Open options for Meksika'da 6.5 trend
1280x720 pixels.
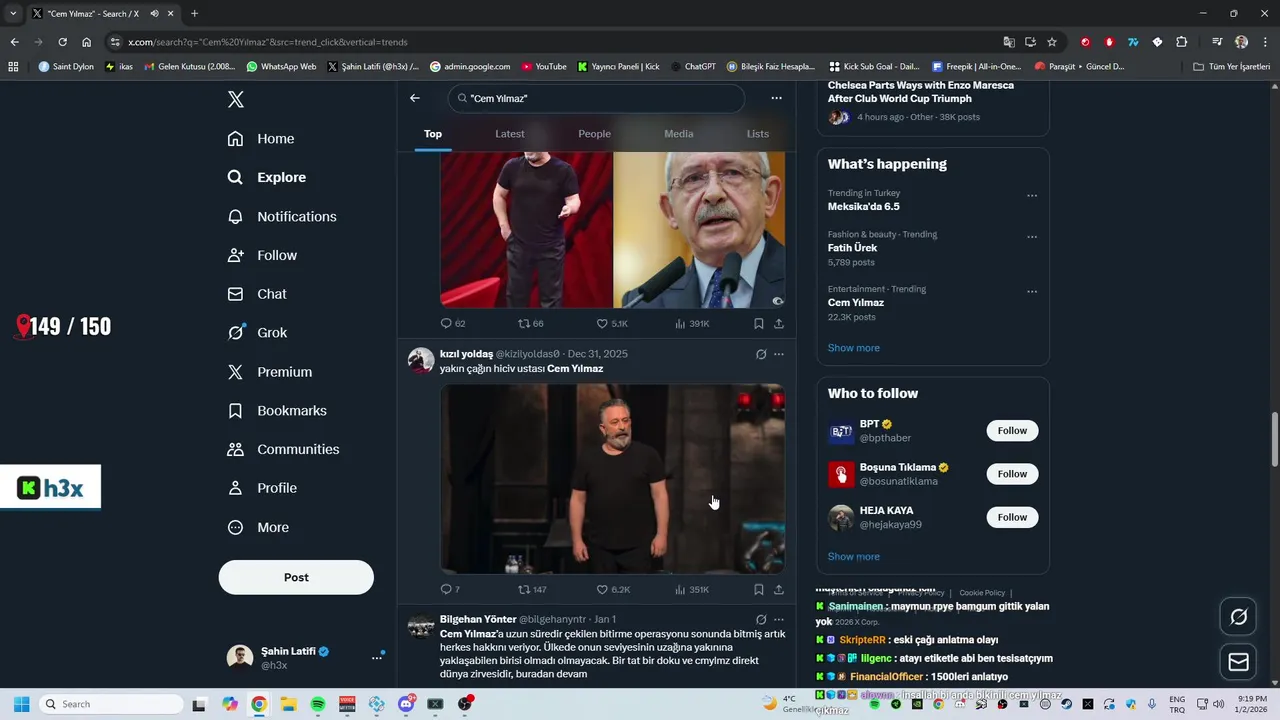point(1032,196)
